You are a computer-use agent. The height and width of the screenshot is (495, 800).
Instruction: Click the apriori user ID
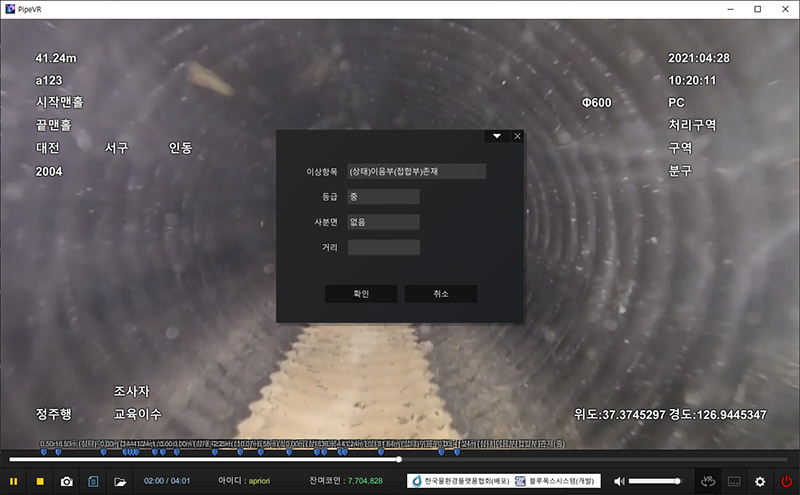(x=259, y=481)
